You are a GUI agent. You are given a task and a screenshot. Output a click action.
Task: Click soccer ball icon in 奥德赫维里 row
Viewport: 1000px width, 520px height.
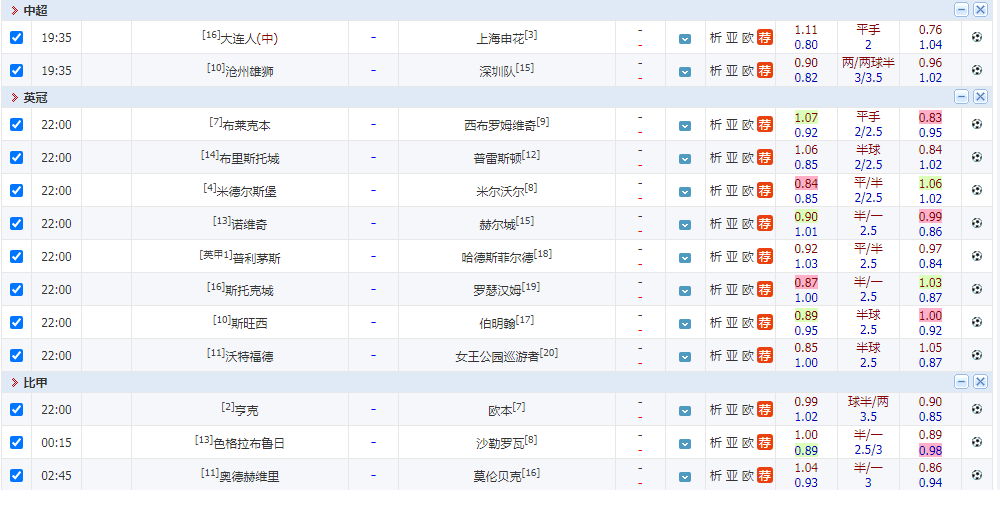click(976, 475)
